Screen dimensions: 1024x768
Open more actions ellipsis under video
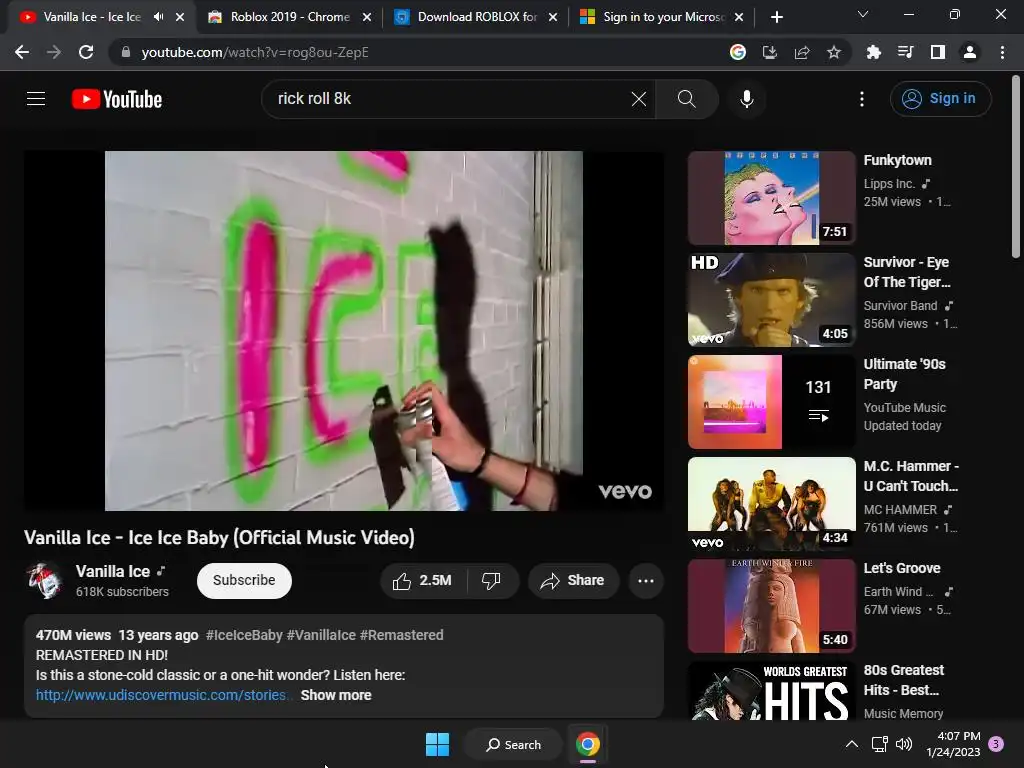[x=646, y=581]
